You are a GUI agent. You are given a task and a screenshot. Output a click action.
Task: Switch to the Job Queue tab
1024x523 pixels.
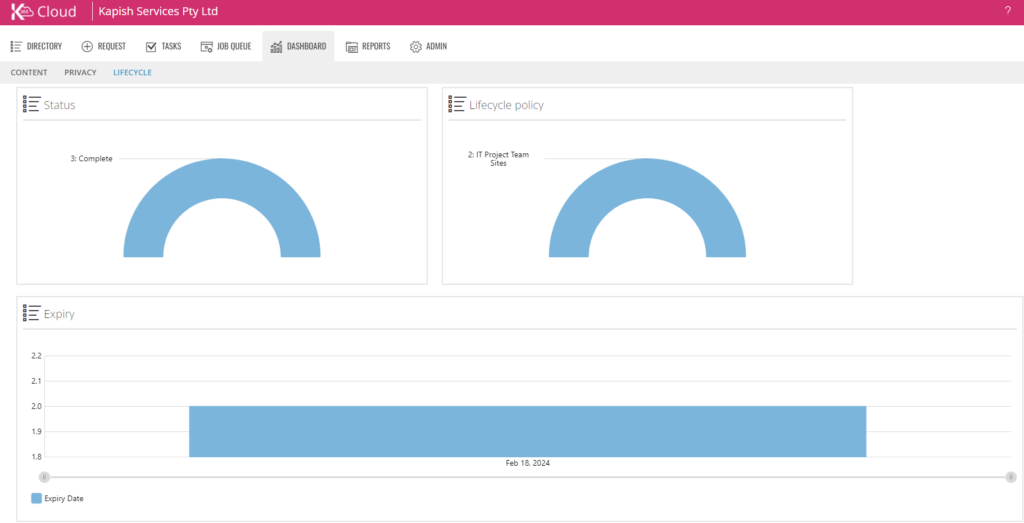(226, 46)
